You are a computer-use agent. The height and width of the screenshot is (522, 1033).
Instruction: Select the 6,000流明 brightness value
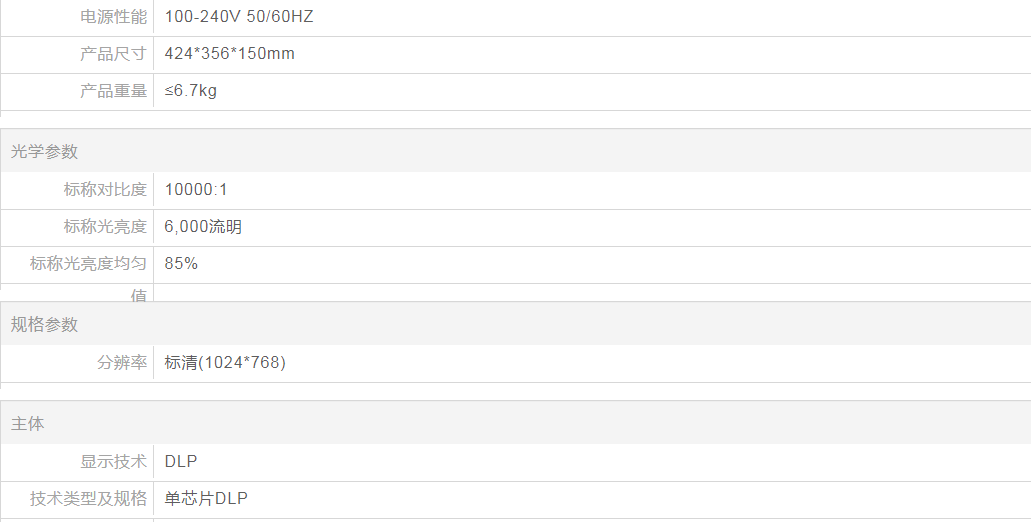(x=203, y=227)
